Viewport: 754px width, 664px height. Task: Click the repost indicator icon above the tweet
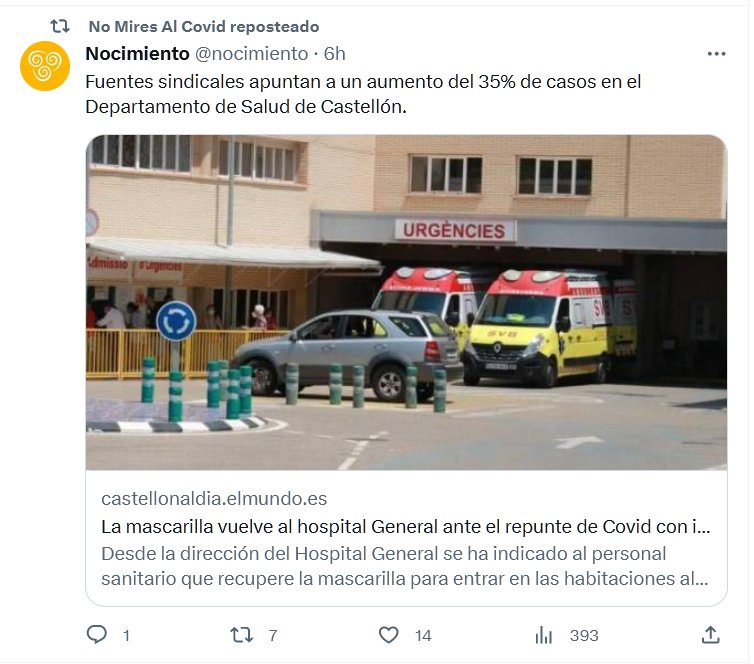coord(61,26)
